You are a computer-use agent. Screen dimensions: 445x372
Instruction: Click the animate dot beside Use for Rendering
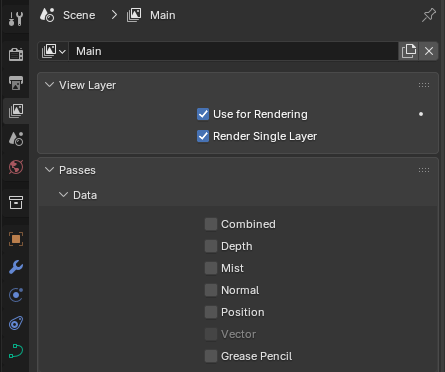click(x=421, y=114)
